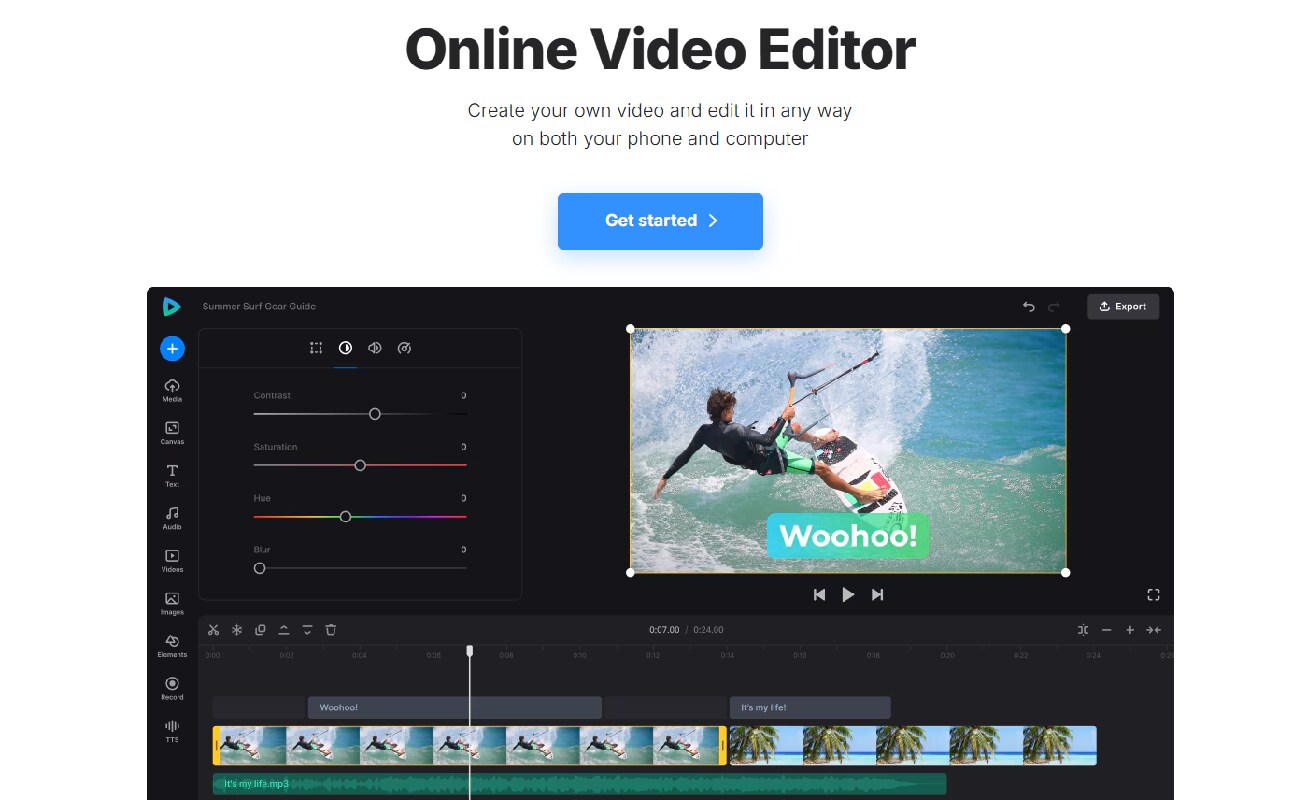The width and height of the screenshot is (1307, 800).
Task: Switch to the Audio tab in the properties panel
Action: pos(375,347)
